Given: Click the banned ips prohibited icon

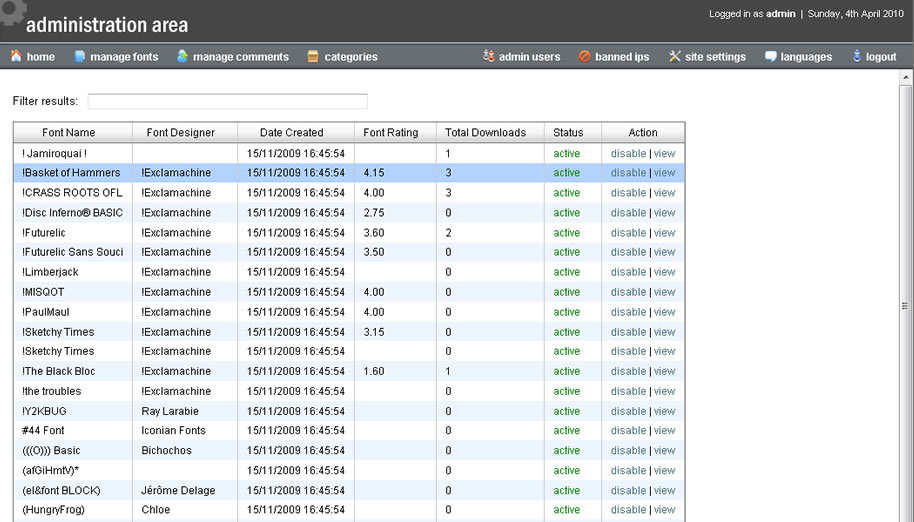Looking at the screenshot, I should coord(585,57).
